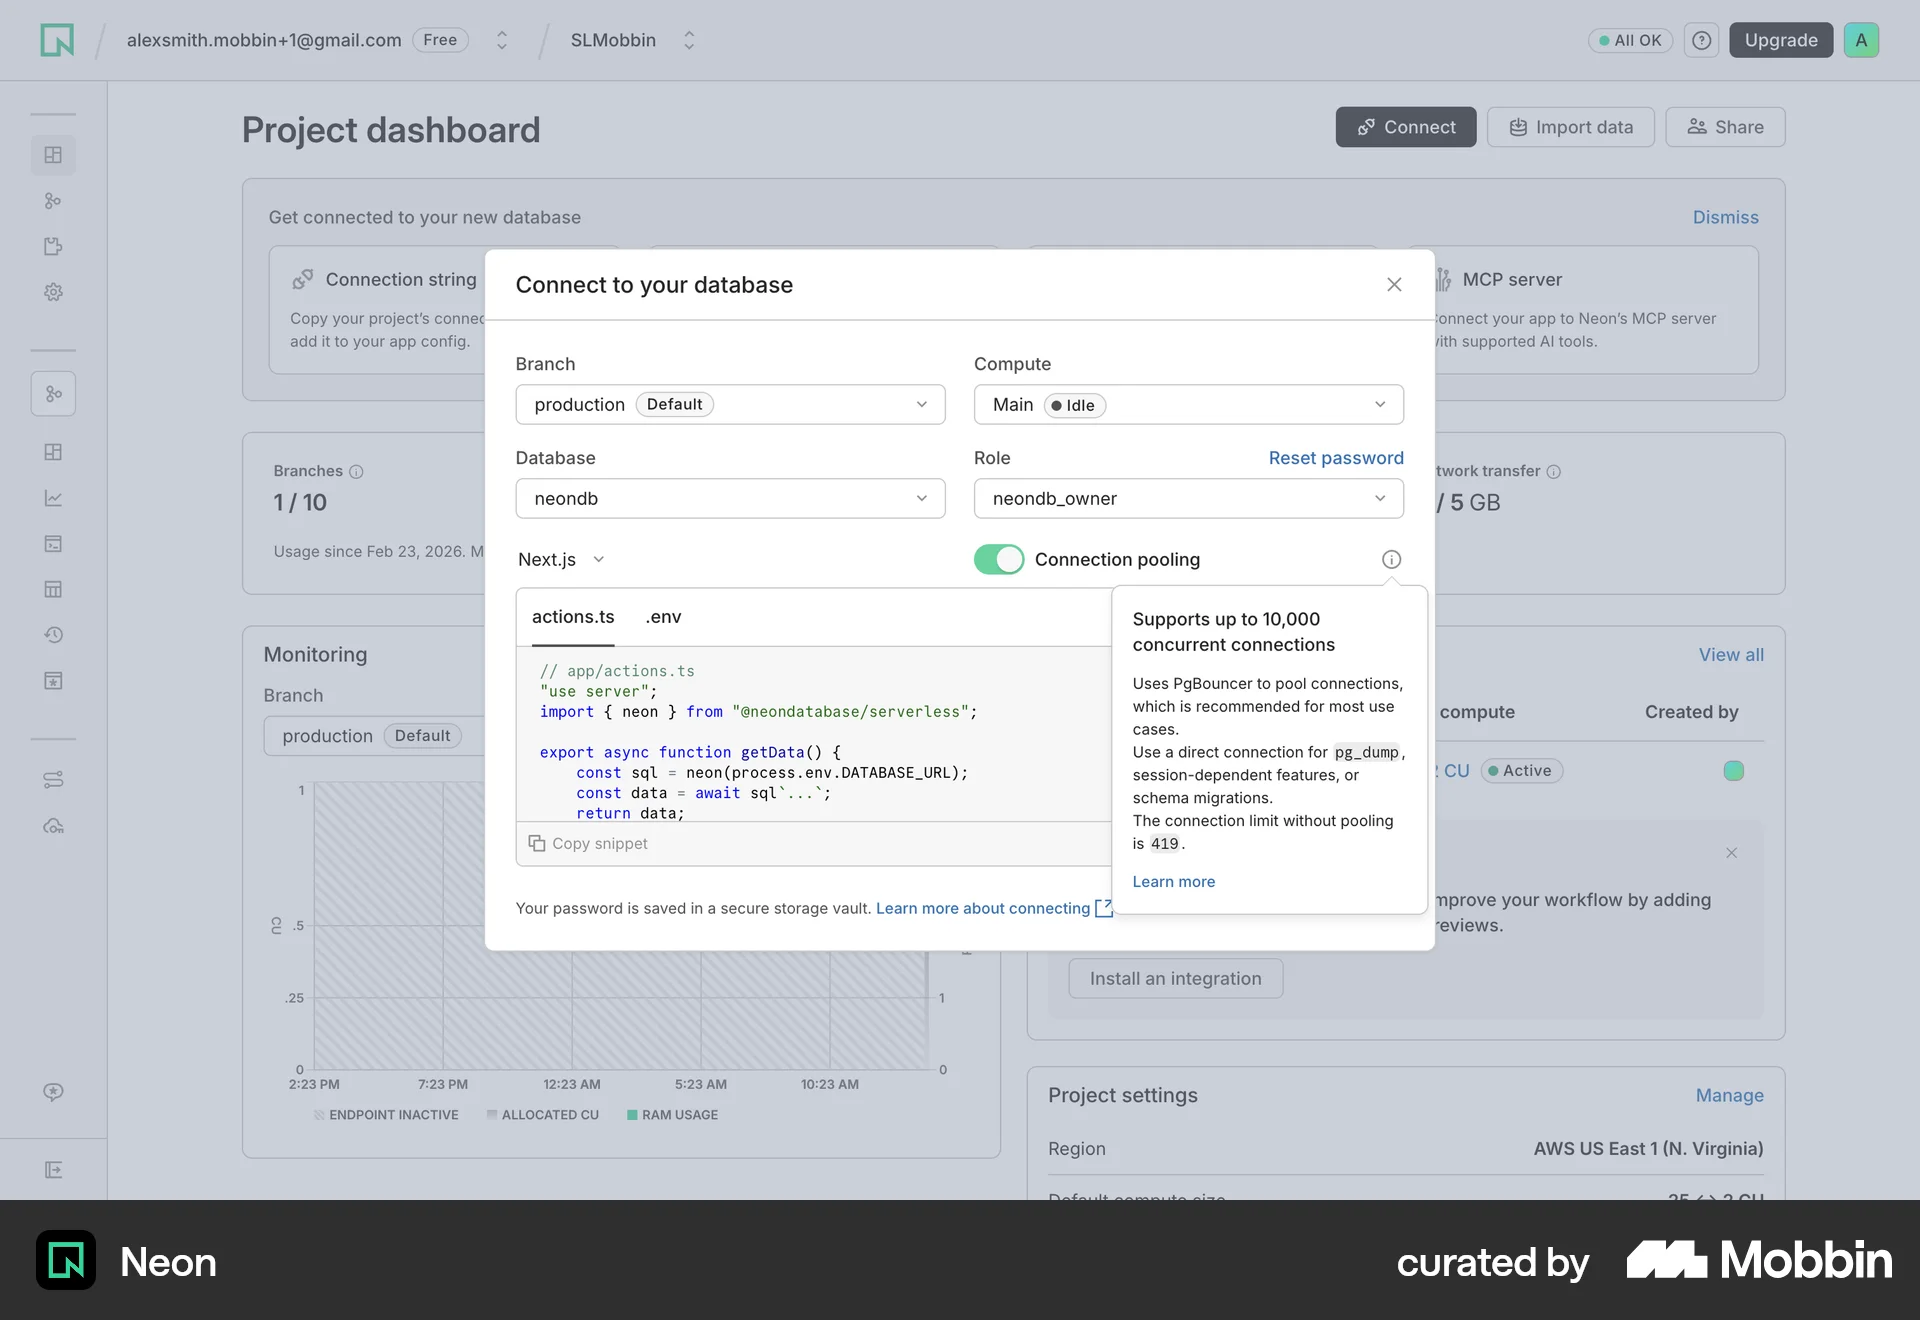Click the ALLOCATED CU legend entry
The image size is (1920, 1320).
click(542, 1115)
